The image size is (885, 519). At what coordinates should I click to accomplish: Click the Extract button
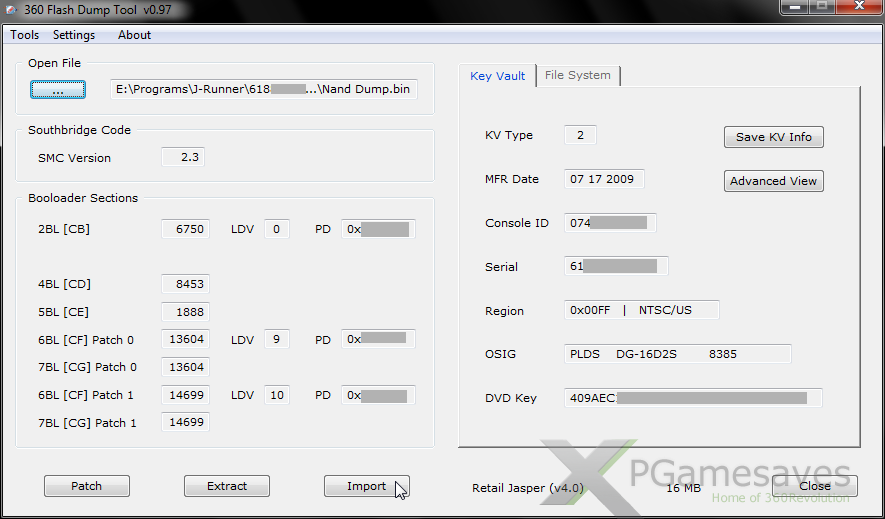click(227, 486)
